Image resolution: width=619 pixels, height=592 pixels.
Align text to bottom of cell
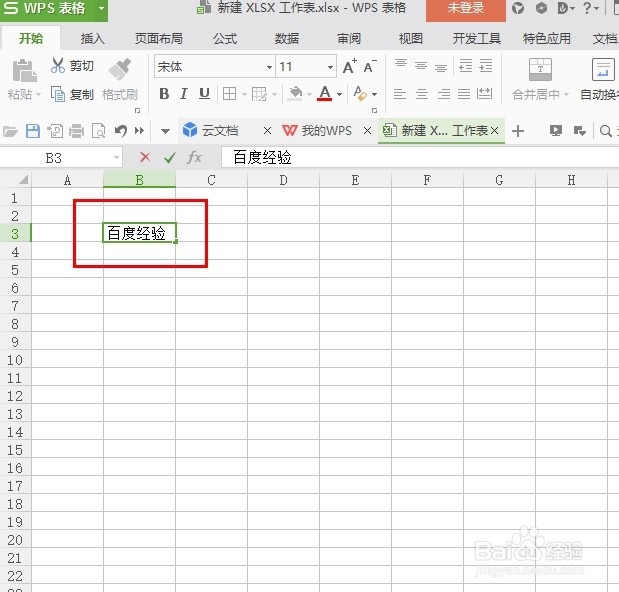click(x=441, y=66)
